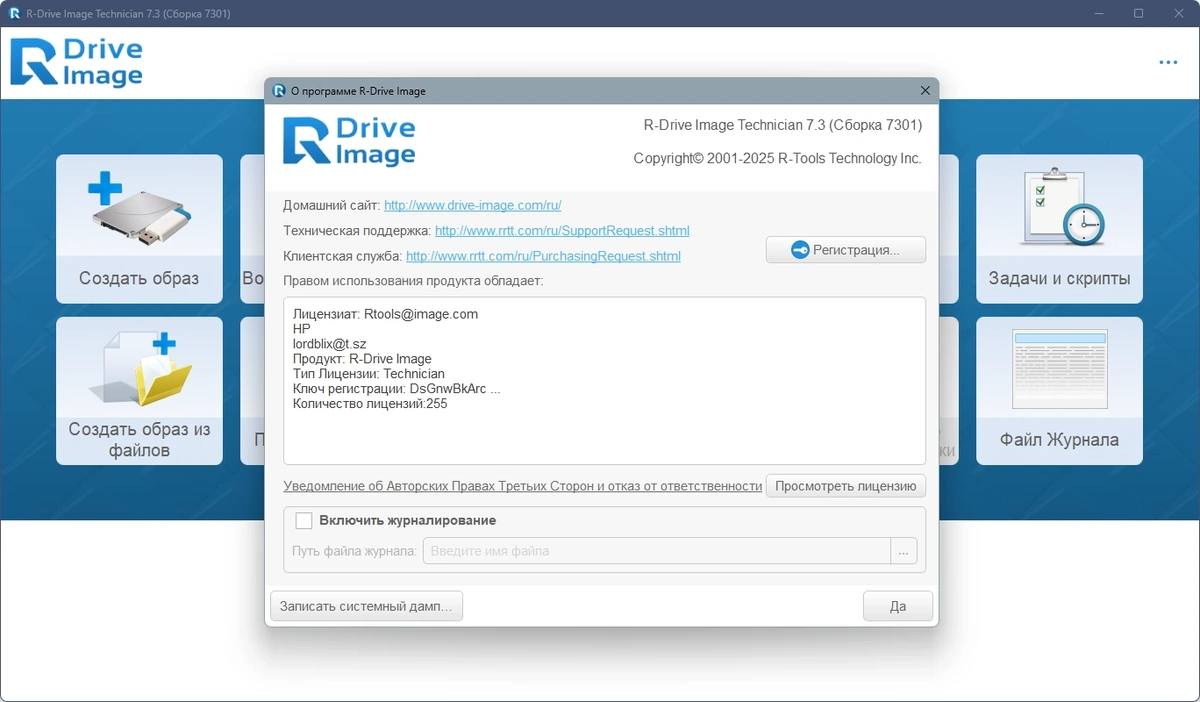Open Create image from files tile
Viewport: 1200px width, 702px height.
click(139, 391)
